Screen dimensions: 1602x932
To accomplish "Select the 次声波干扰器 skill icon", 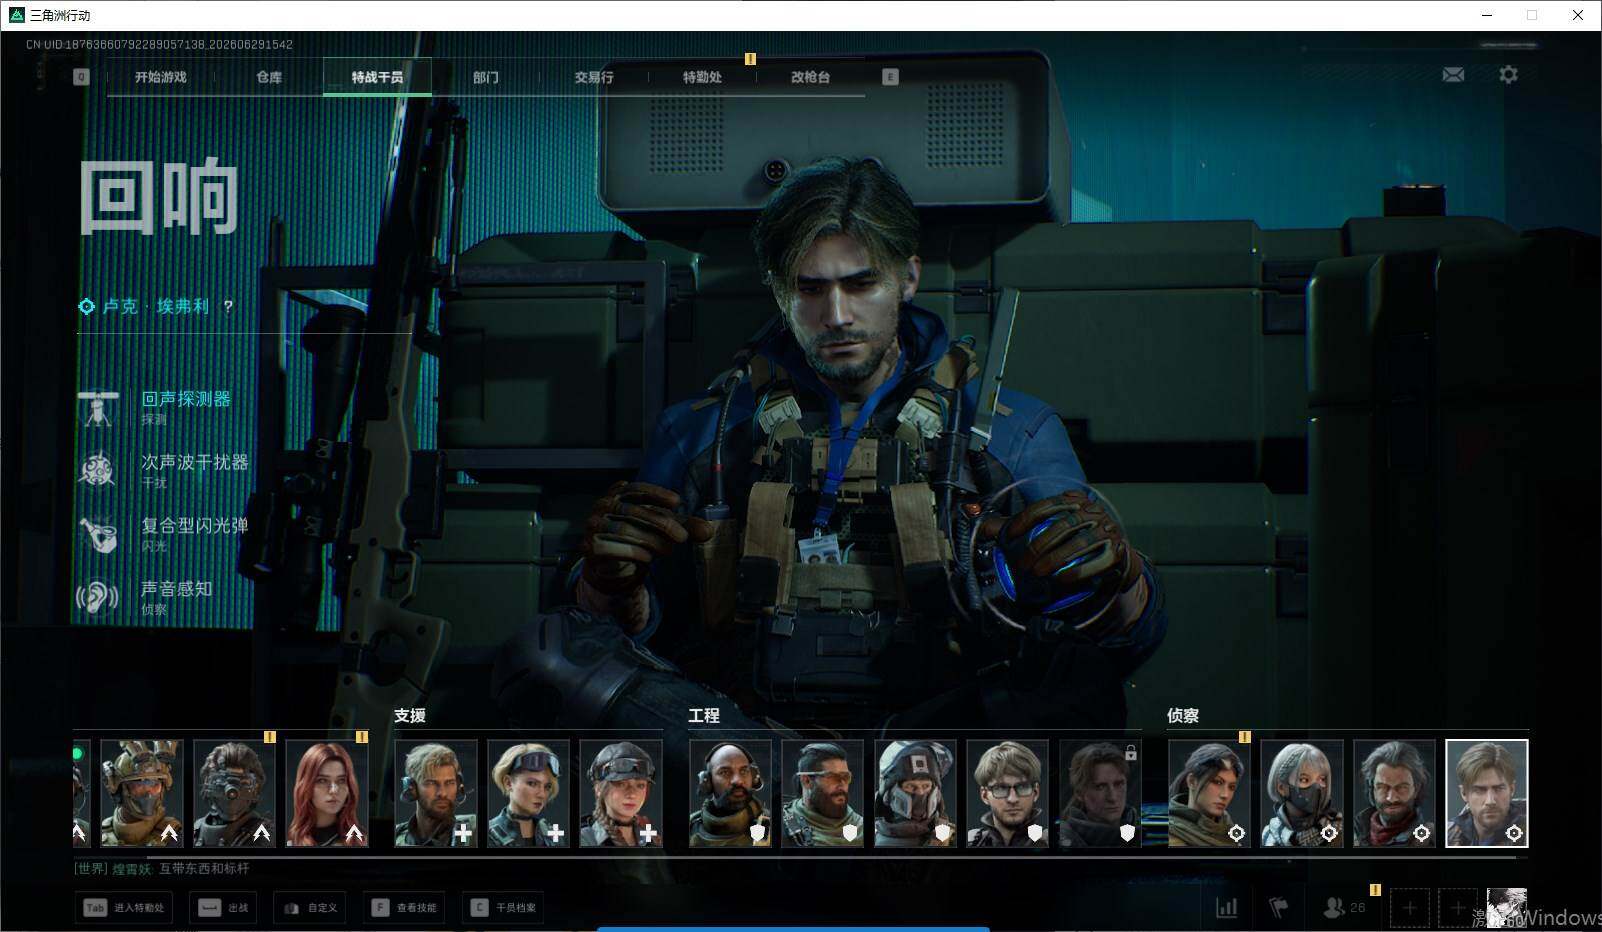I will click(98, 470).
